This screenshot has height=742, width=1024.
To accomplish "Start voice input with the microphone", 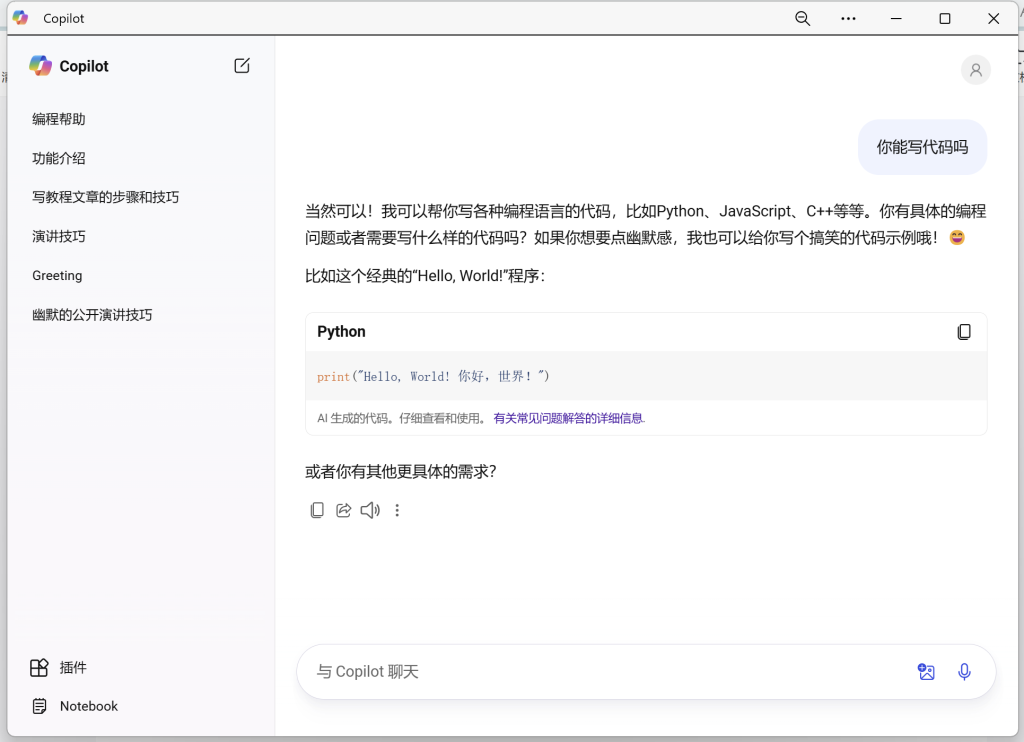I will tap(964, 671).
